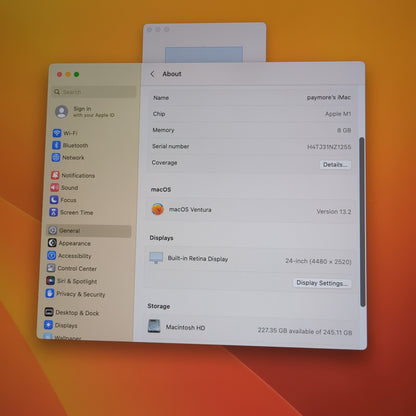
Task: Select the Sound speaker icon
Action: click(54, 187)
